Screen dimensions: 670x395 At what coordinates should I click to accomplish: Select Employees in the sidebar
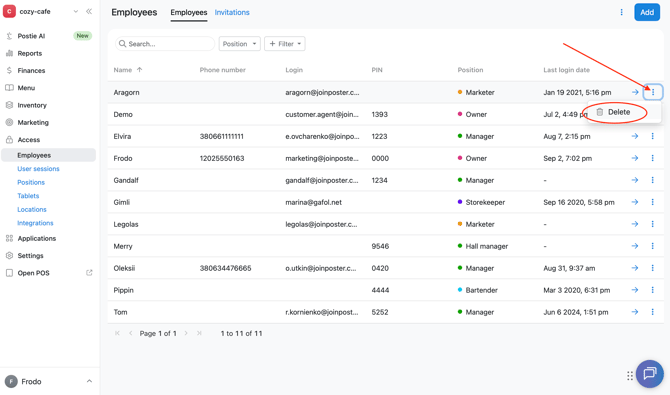pyautogui.click(x=48, y=155)
